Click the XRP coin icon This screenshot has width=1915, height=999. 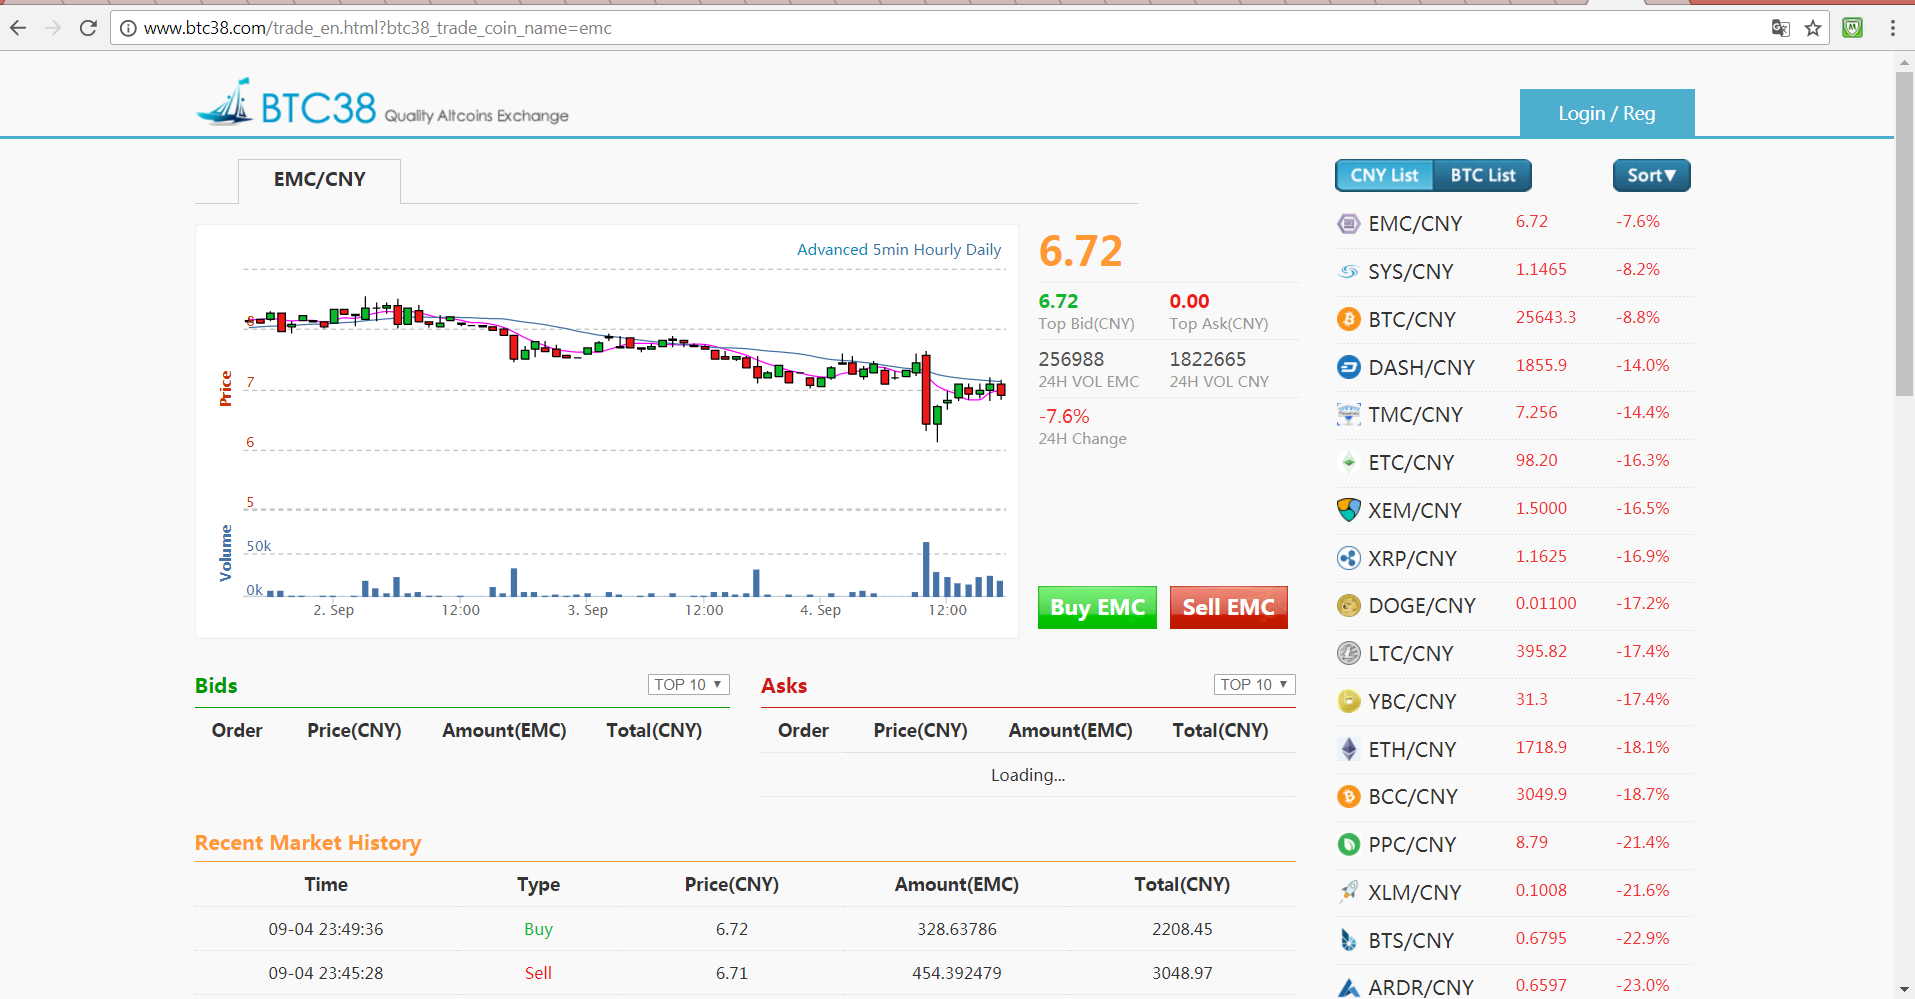coord(1349,558)
